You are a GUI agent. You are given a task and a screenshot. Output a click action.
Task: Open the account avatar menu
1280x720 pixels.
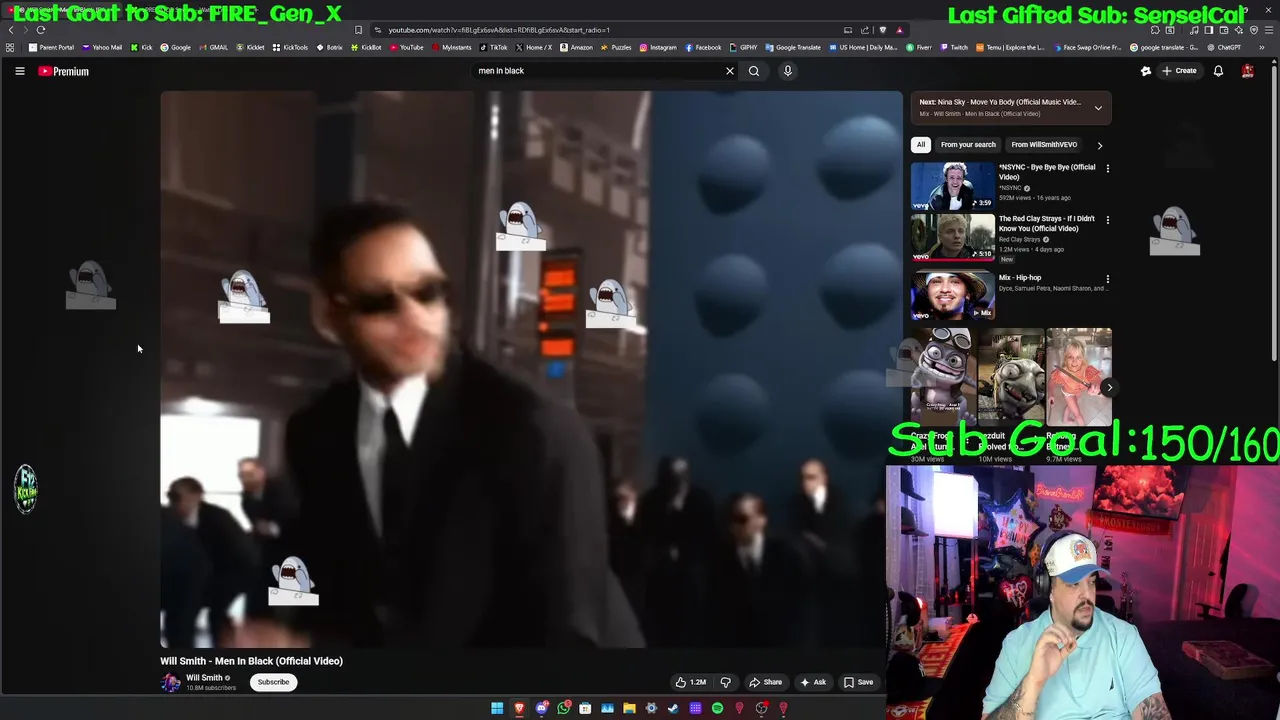coord(1247,71)
